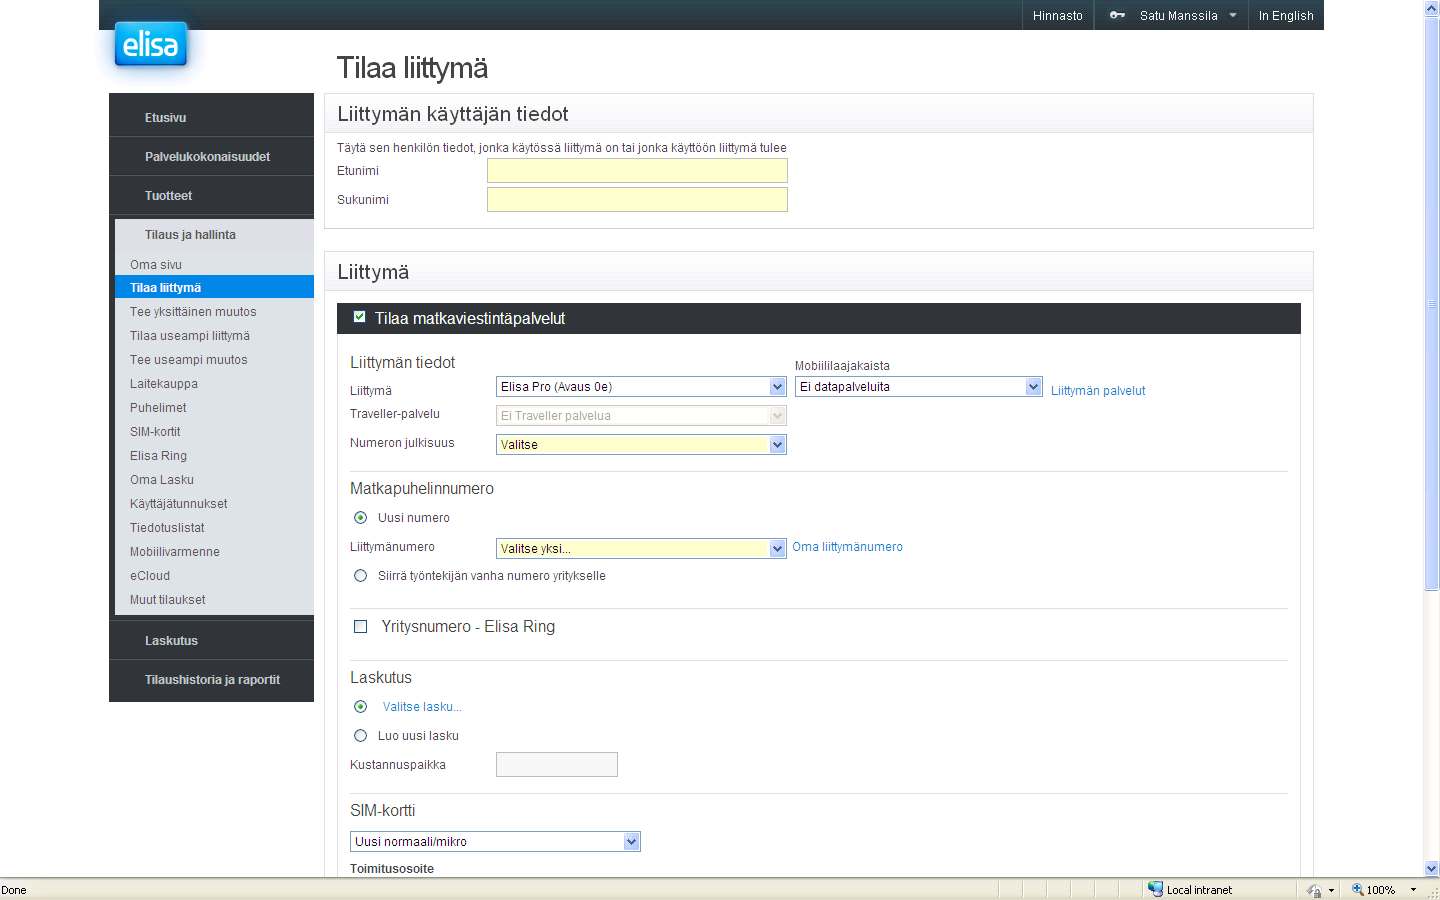Image resolution: width=1440 pixels, height=900 pixels.
Task: Click the vertical scrollbar thumb
Action: [1431, 304]
